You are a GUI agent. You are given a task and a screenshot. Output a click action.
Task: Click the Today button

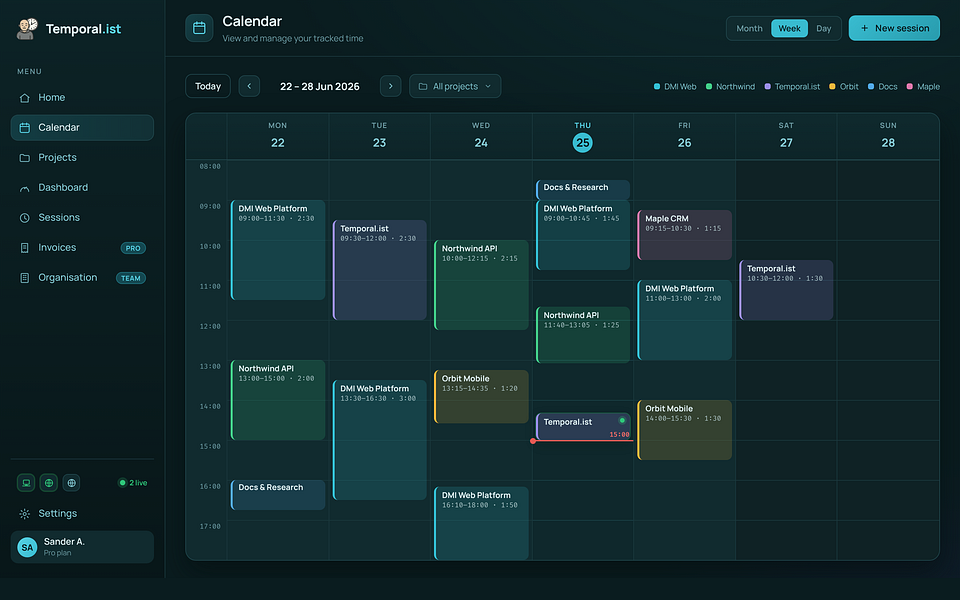pyautogui.click(x=208, y=86)
